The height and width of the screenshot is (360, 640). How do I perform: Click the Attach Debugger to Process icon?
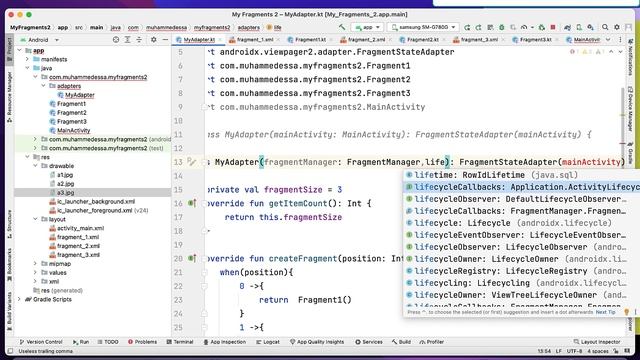542,27
